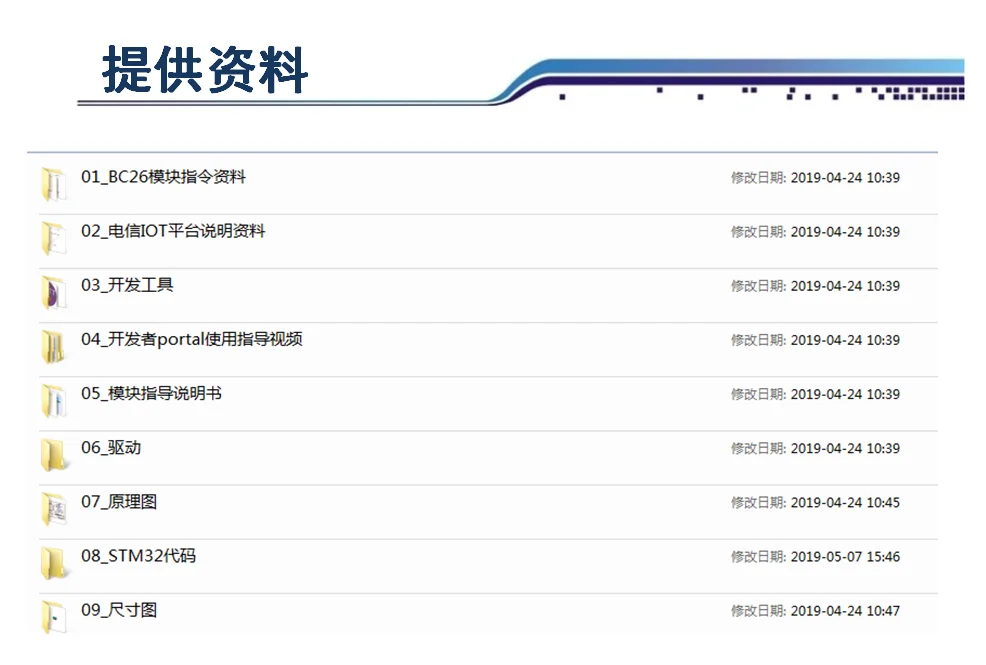Click the 提供资料 slide title
The width and height of the screenshot is (986, 665).
point(205,70)
